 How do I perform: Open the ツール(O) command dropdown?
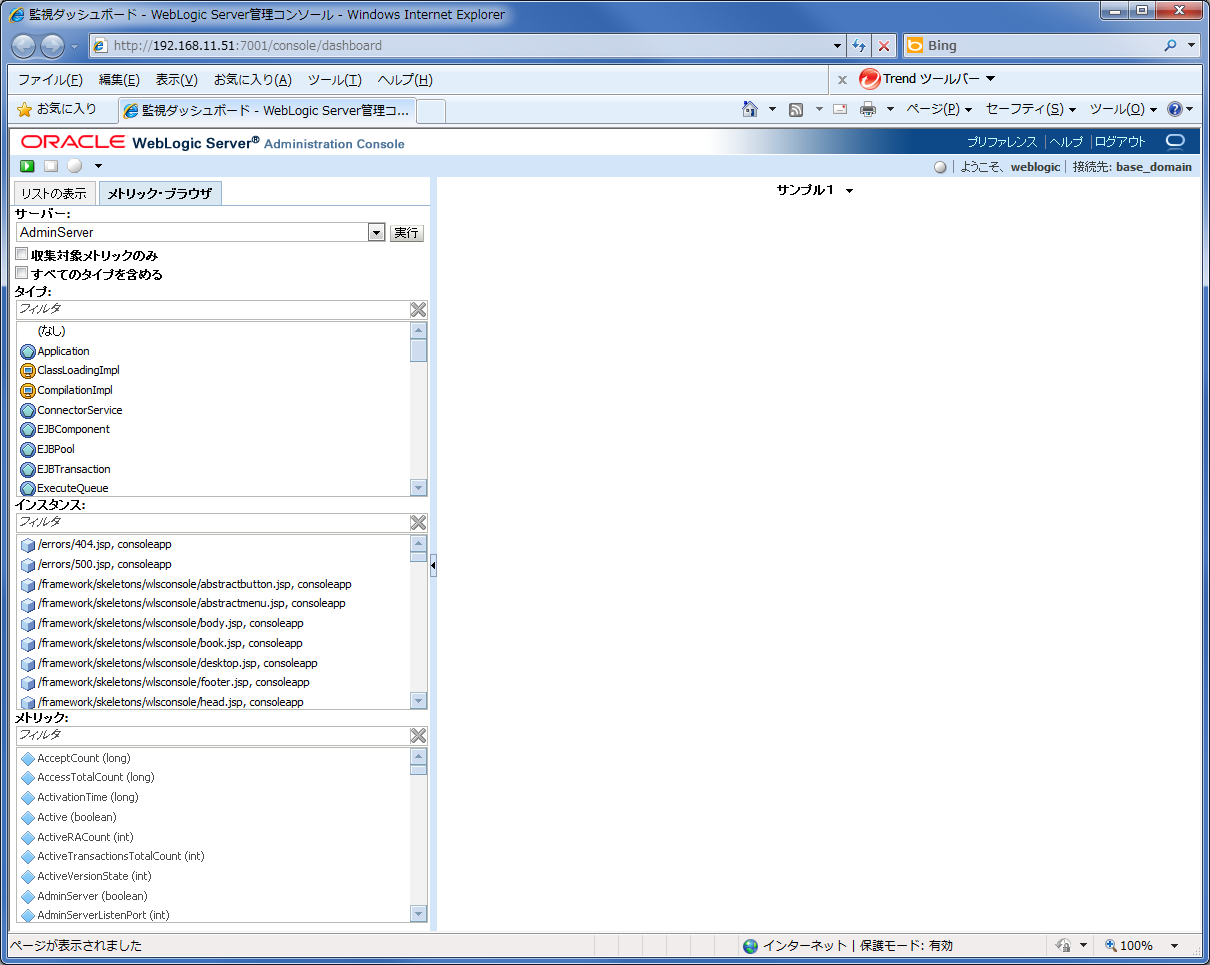pyautogui.click(x=1123, y=109)
